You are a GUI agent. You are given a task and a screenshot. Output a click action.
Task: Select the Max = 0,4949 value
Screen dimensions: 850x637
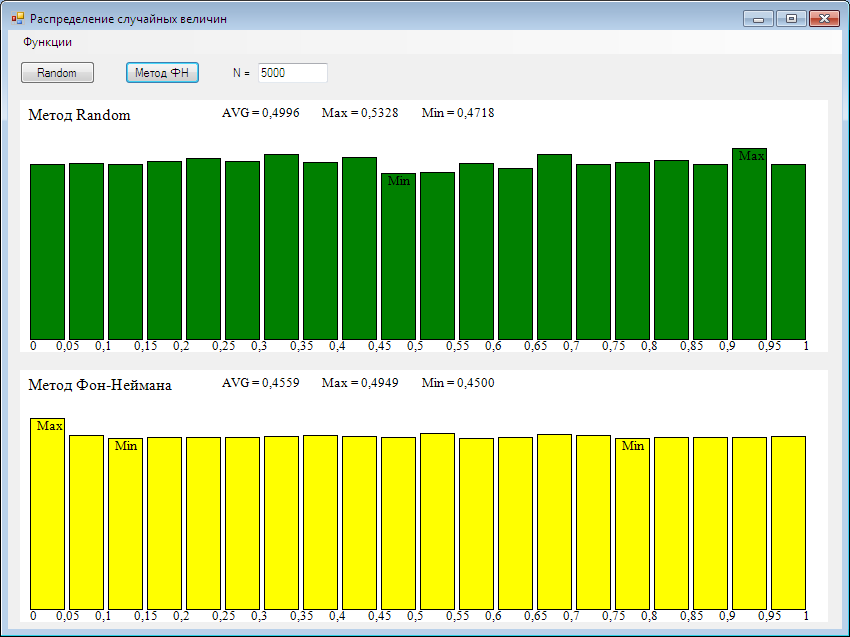pyautogui.click(x=360, y=383)
